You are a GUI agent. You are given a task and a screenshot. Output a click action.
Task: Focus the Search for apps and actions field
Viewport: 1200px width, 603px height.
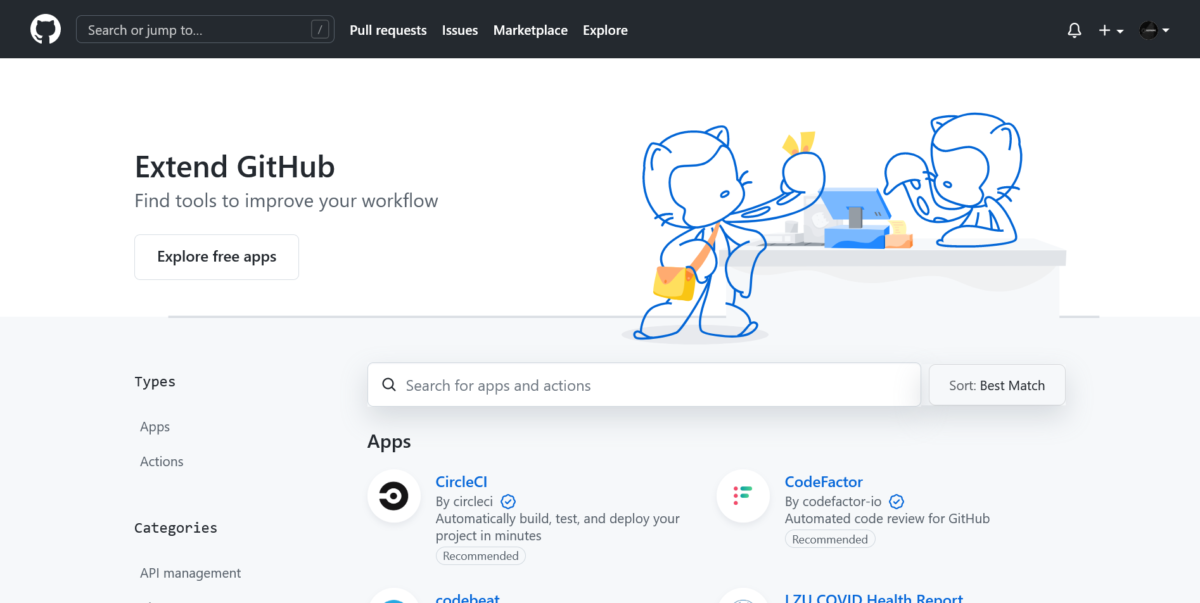644,385
